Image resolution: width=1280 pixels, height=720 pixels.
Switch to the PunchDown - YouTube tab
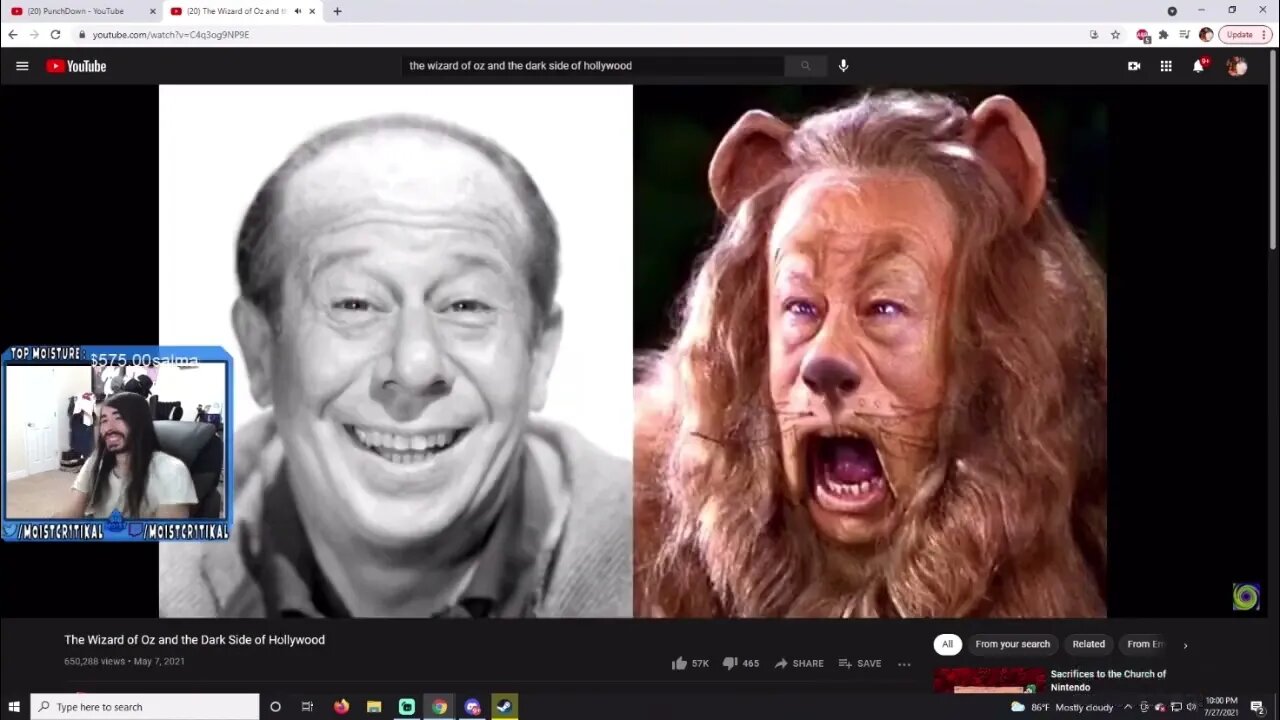pyautogui.click(x=84, y=11)
